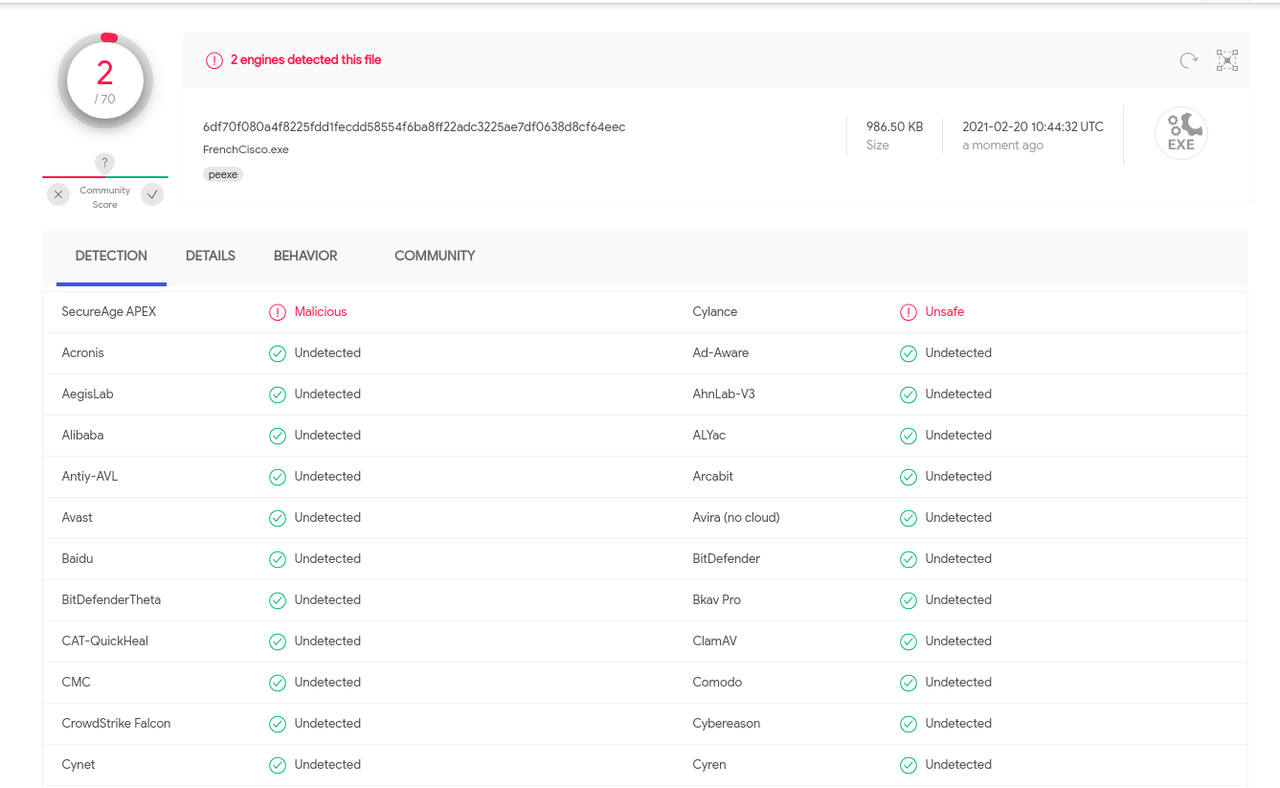Click the Undetected result for CrowdStrike Falcon
Screen dimensions: 1280x788
[x=328, y=723]
